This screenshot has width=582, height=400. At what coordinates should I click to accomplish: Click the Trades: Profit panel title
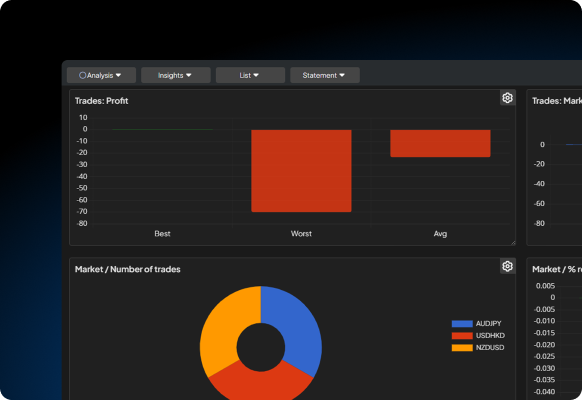pos(101,101)
